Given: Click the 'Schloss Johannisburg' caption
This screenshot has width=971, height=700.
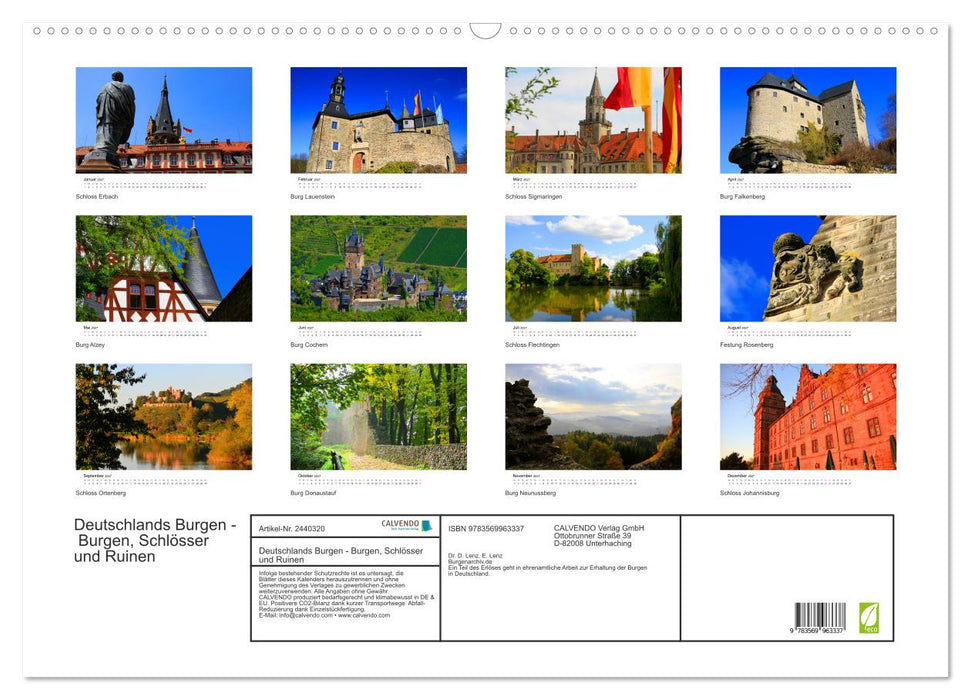Looking at the screenshot, I should pos(750,493).
